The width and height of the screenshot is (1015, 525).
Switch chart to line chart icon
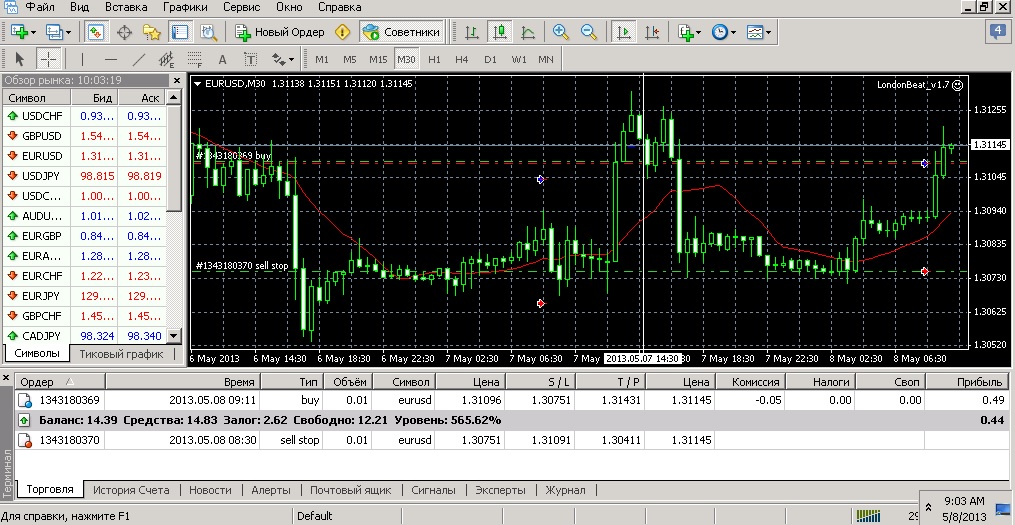point(528,32)
